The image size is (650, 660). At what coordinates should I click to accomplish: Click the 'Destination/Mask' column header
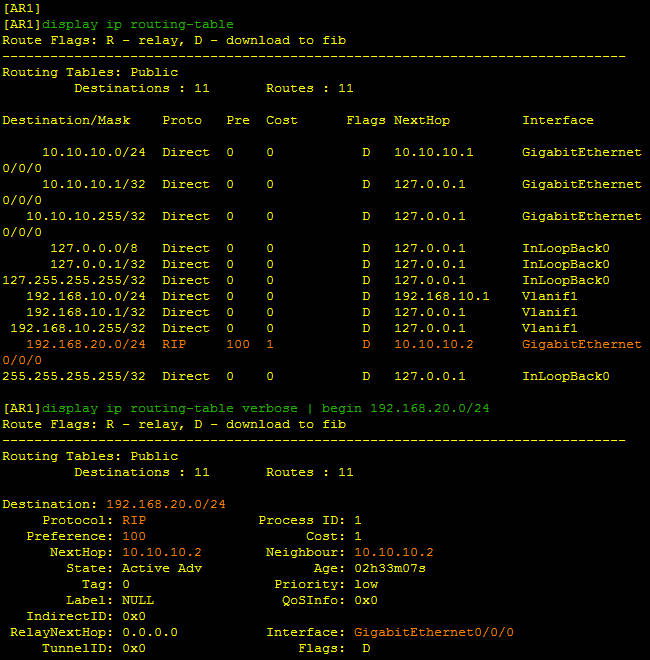pyautogui.click(x=62, y=120)
